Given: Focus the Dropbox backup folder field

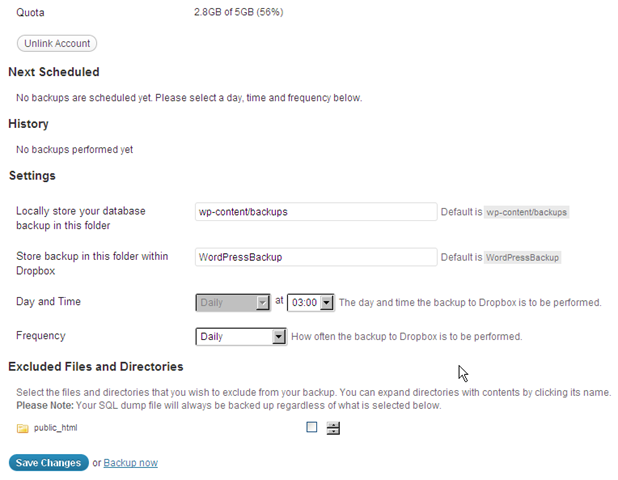Looking at the screenshot, I should [316, 257].
